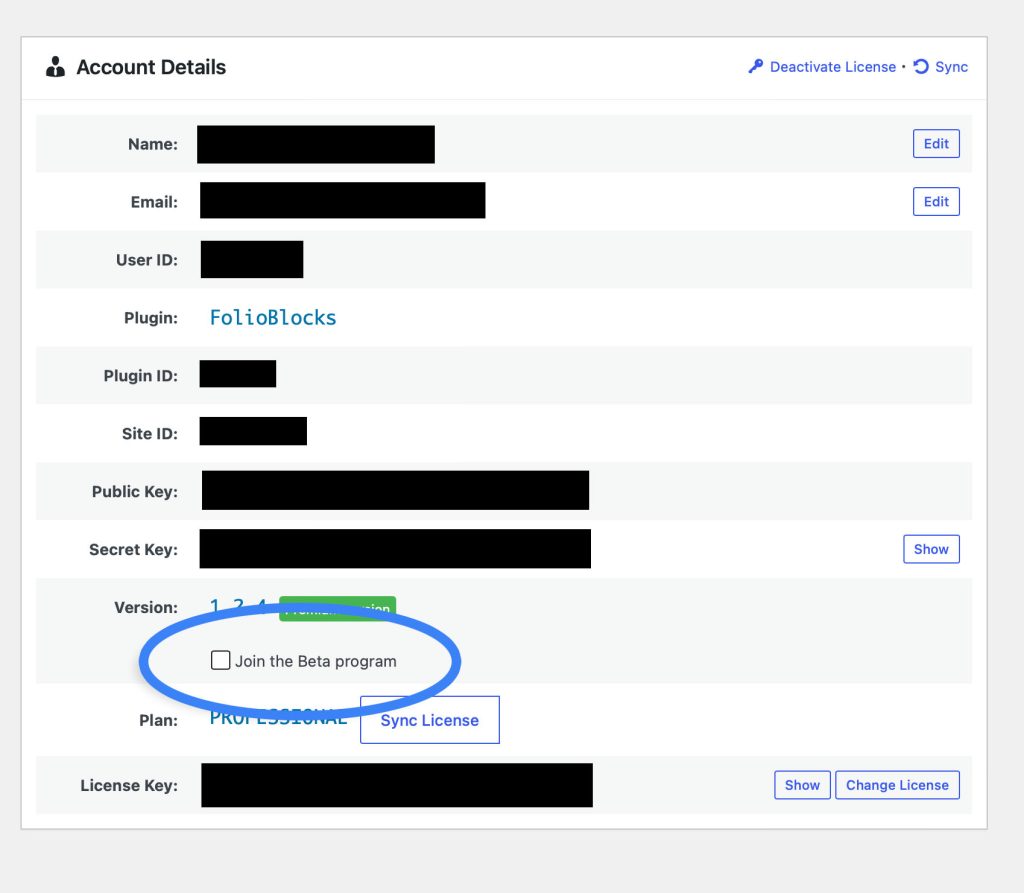Image resolution: width=1024 pixels, height=893 pixels.
Task: Open Change License
Action: pyautogui.click(x=897, y=785)
